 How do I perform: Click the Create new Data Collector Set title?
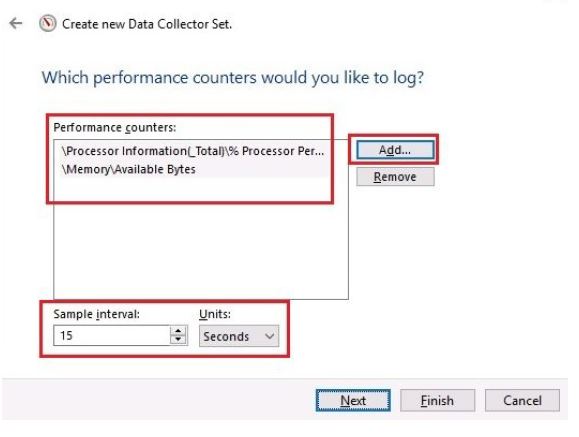point(147,24)
